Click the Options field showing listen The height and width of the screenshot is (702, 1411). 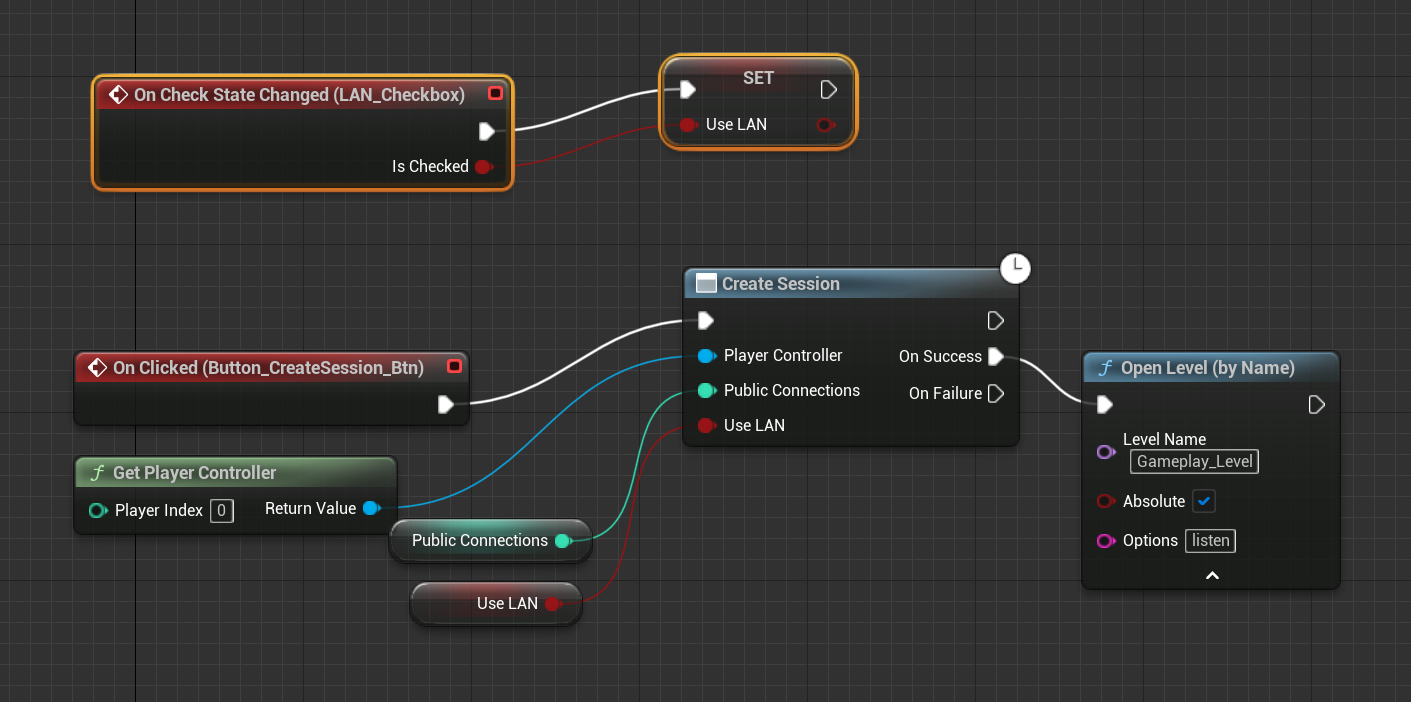[x=1211, y=541]
